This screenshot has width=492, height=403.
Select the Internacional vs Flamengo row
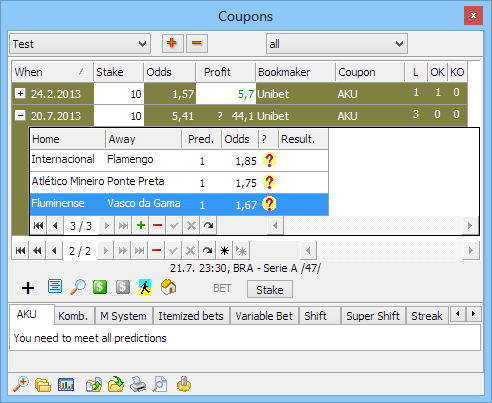click(x=179, y=161)
